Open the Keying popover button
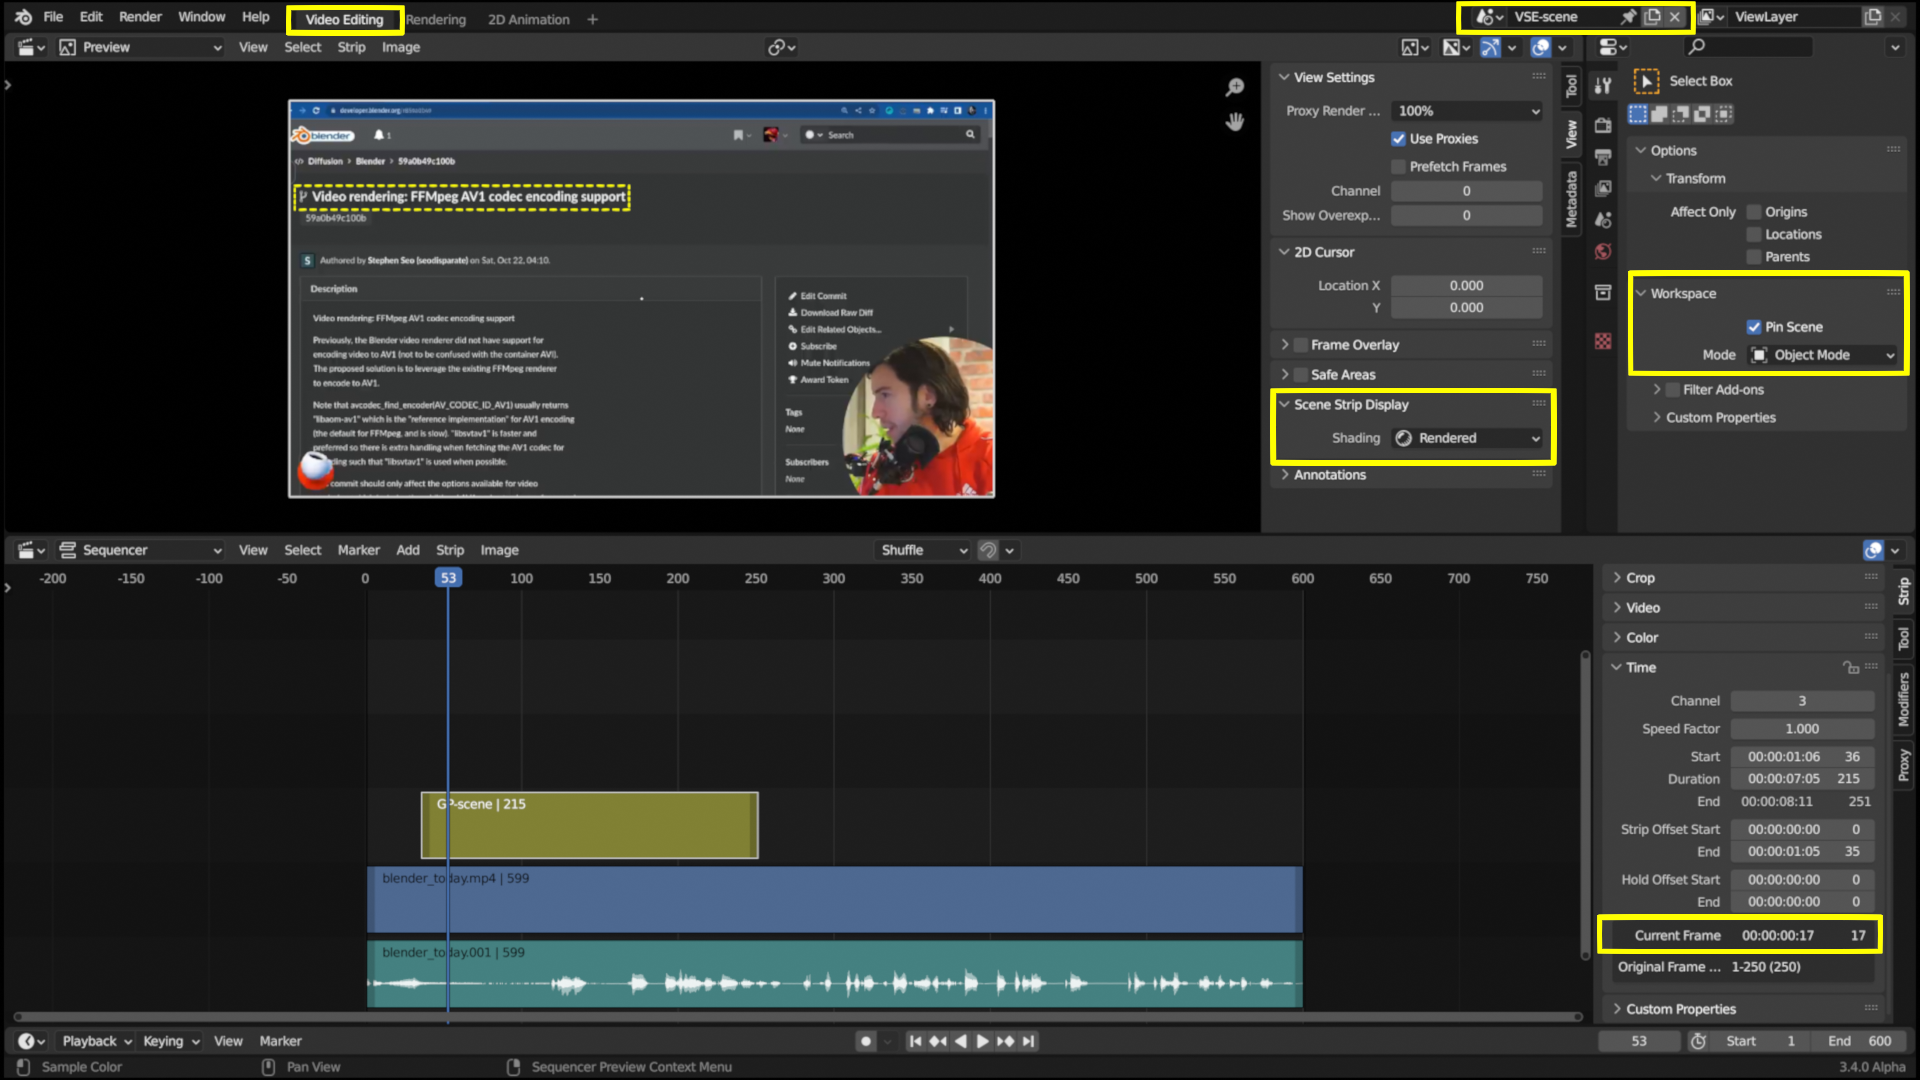1920x1080 pixels. click(171, 1041)
